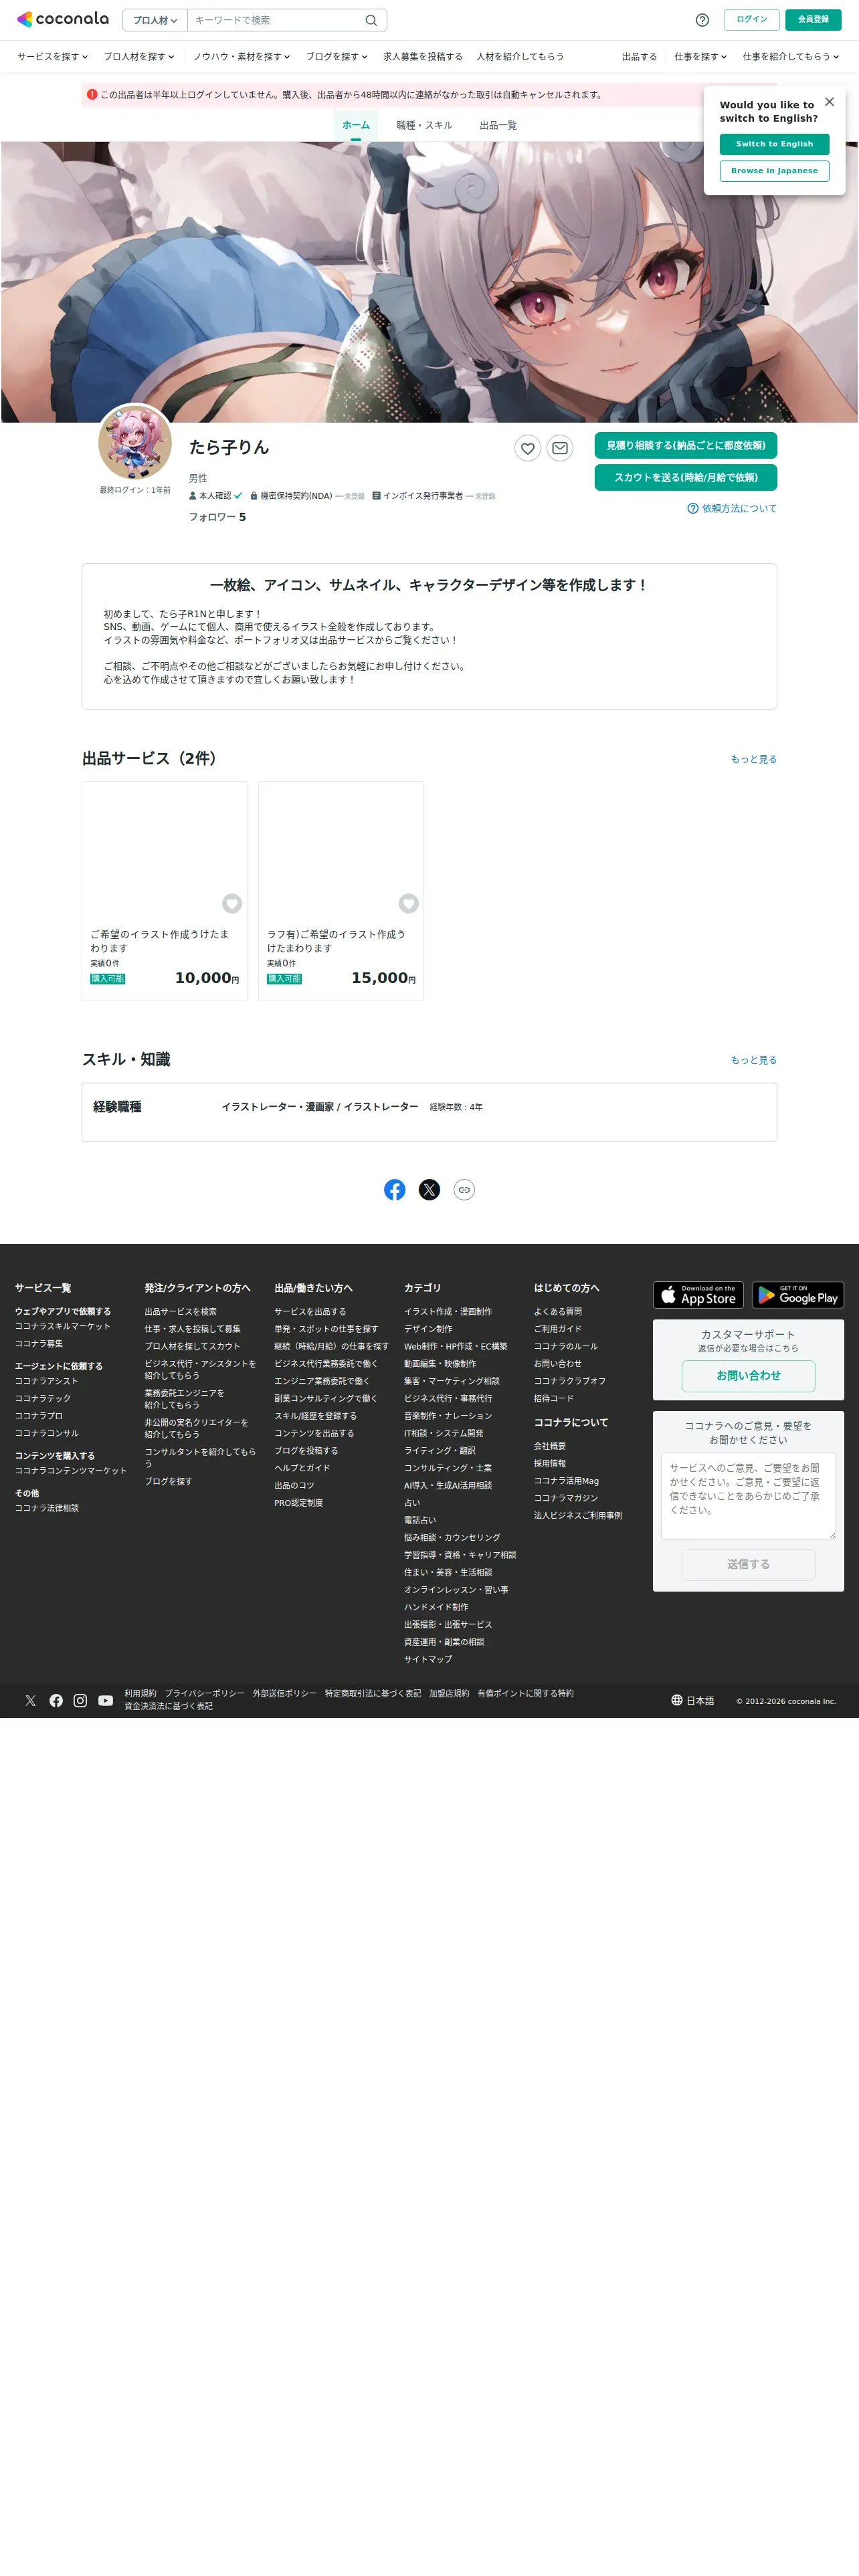Click 見積り相談する button

point(686,445)
